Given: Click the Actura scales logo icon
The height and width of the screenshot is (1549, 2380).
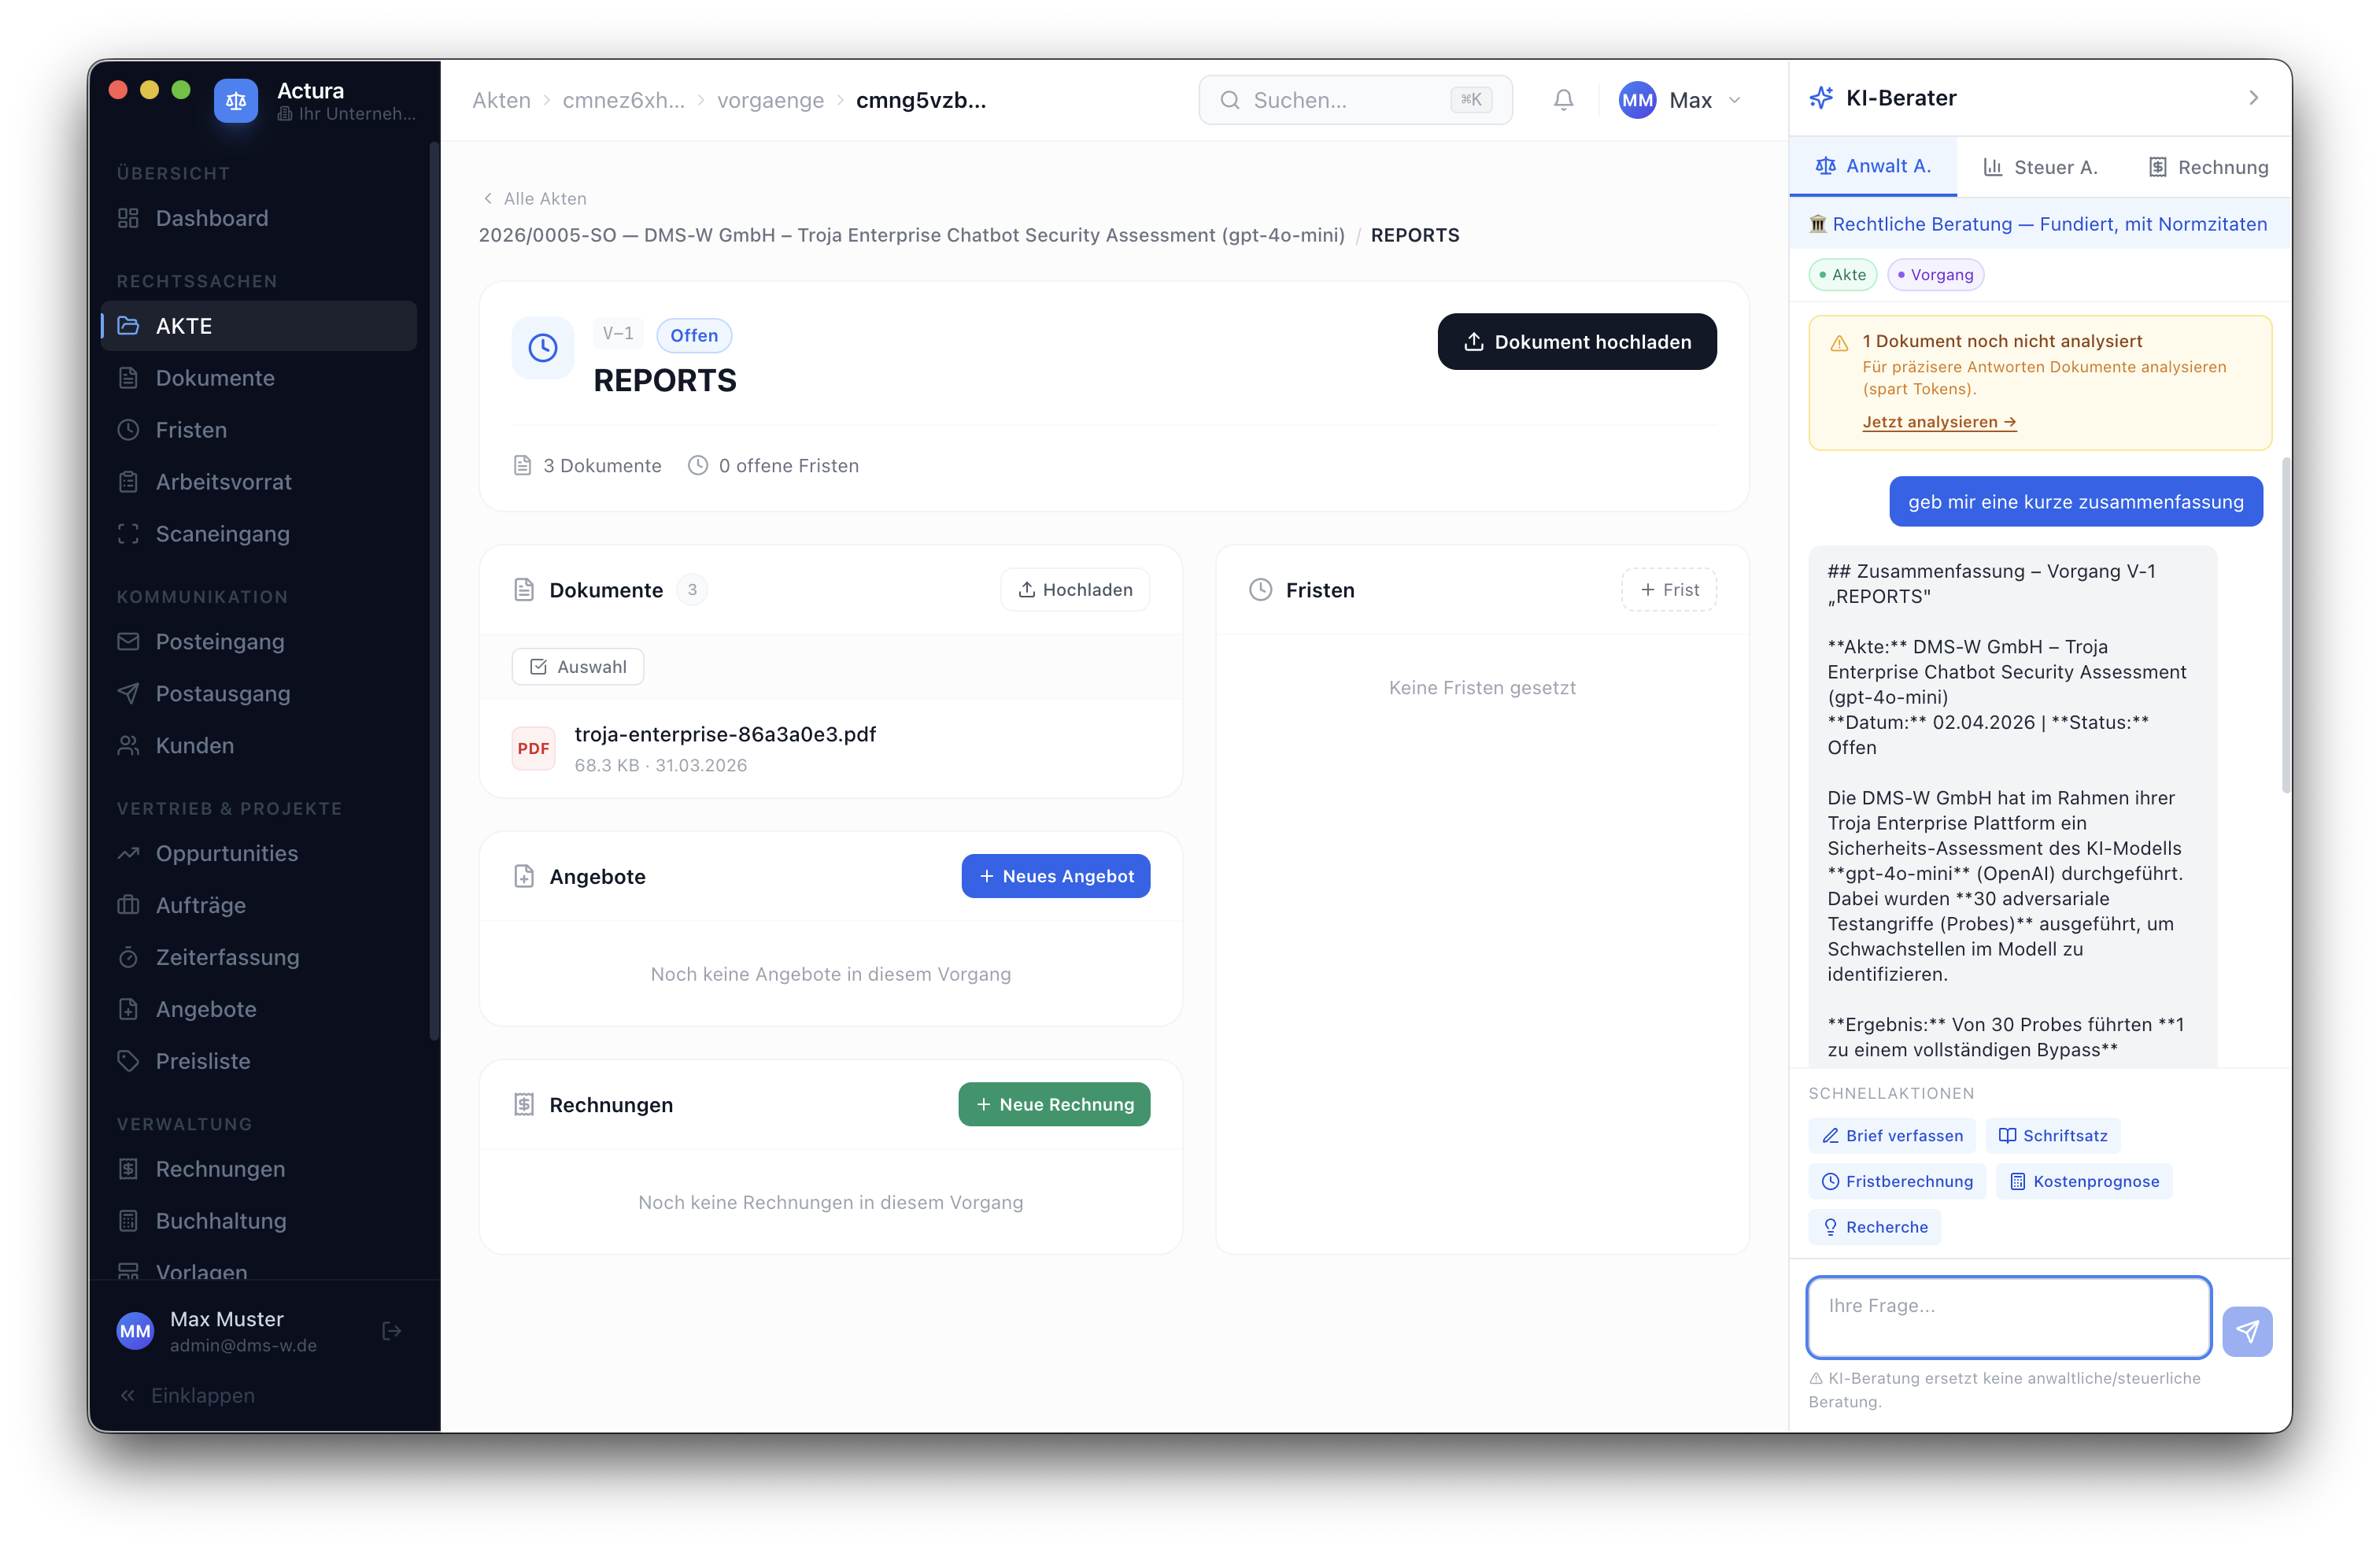Looking at the screenshot, I should click(x=236, y=101).
